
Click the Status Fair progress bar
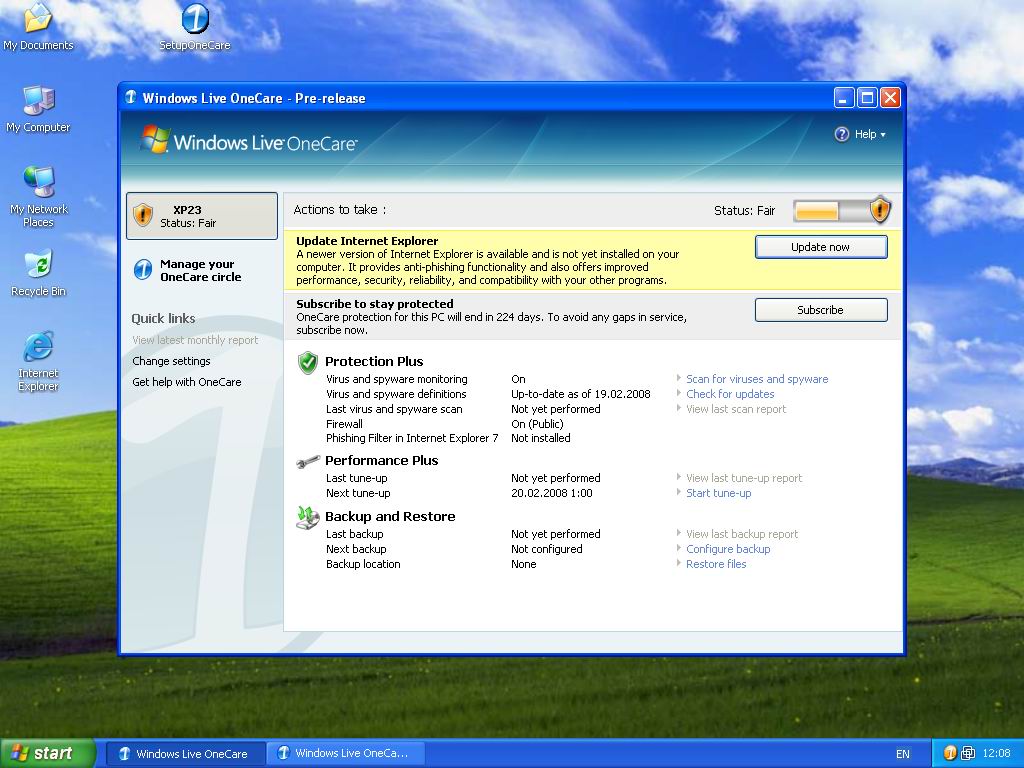(x=831, y=211)
